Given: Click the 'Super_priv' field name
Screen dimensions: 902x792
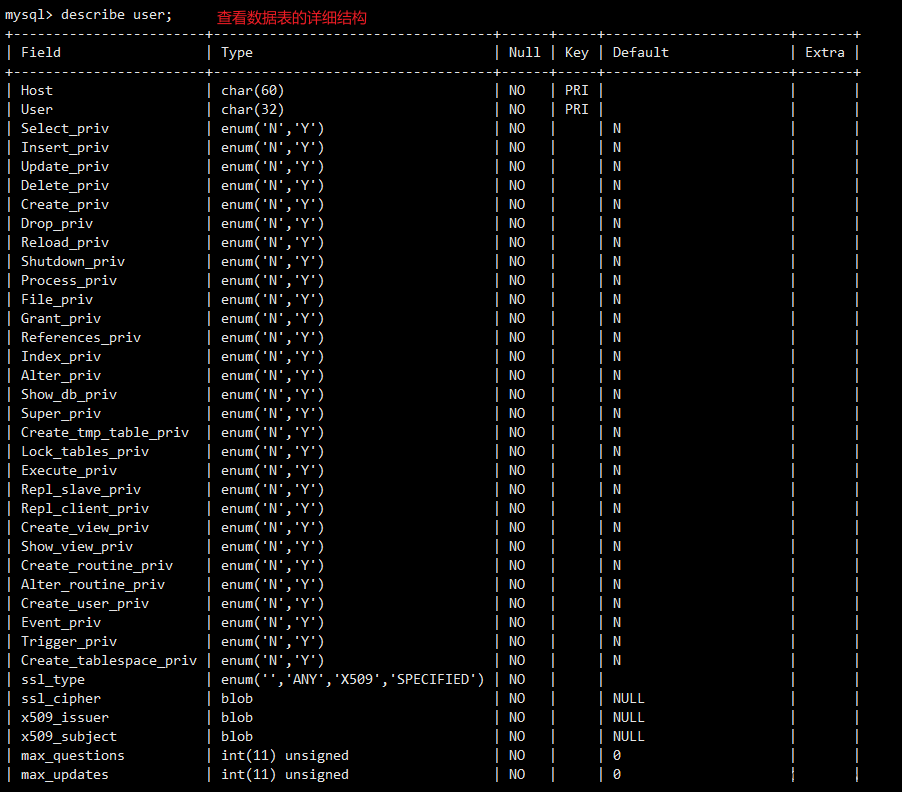Looking at the screenshot, I should [x=61, y=413].
